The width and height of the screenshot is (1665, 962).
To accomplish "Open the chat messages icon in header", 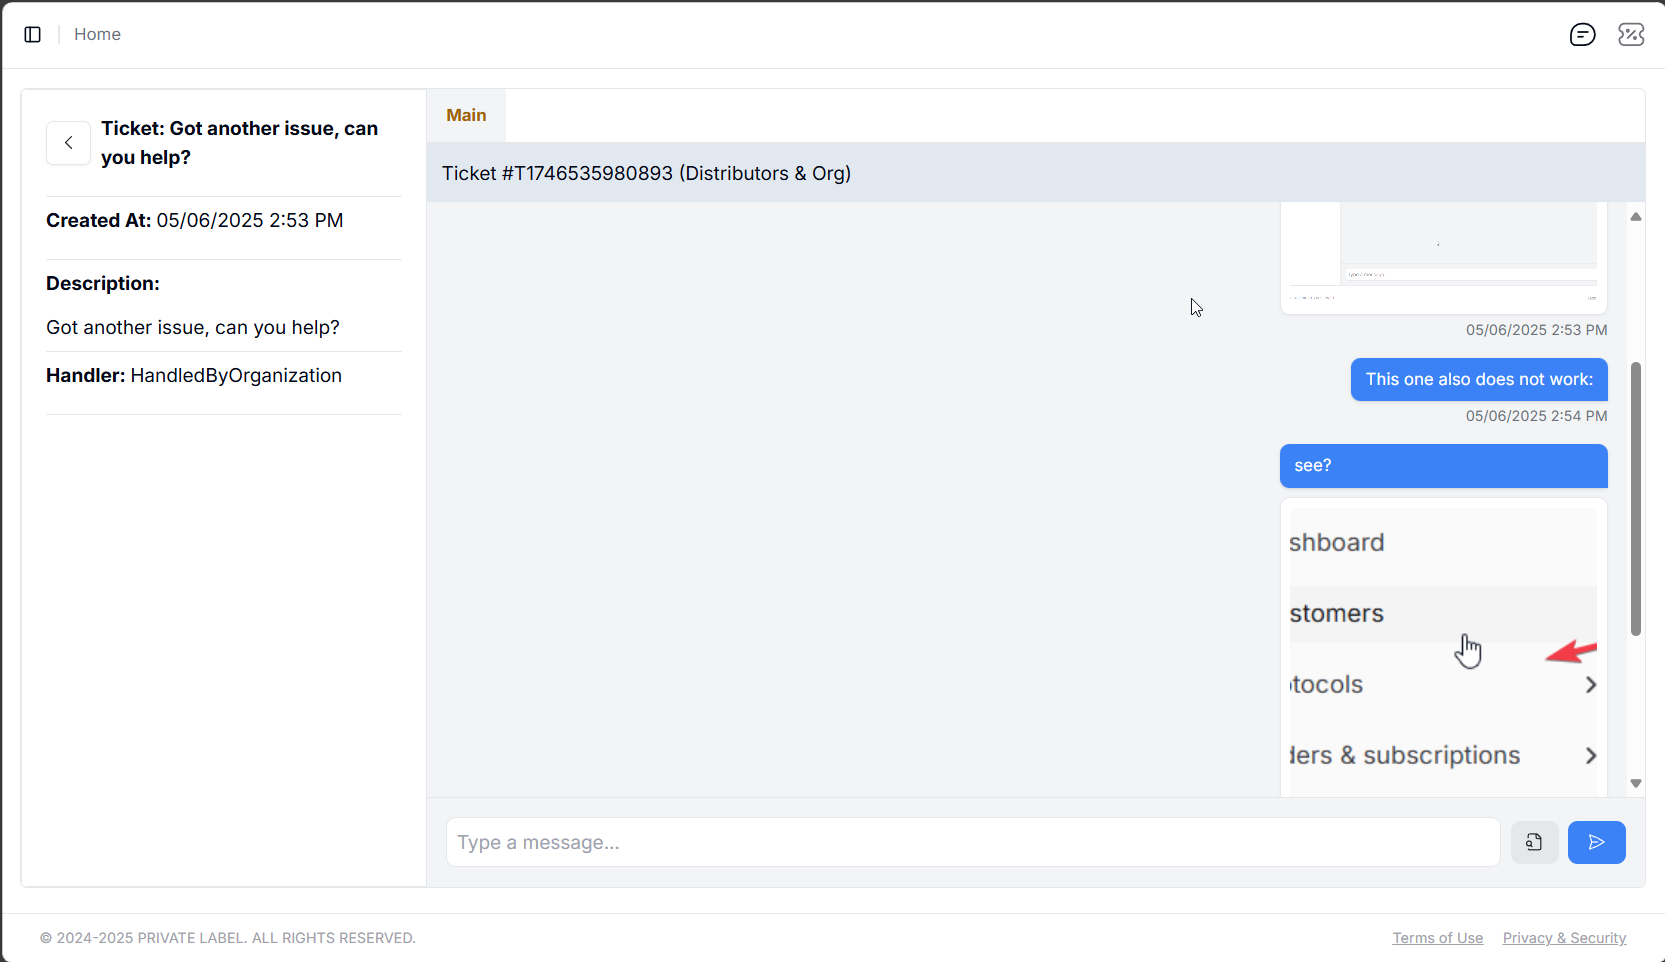I will [1582, 35].
